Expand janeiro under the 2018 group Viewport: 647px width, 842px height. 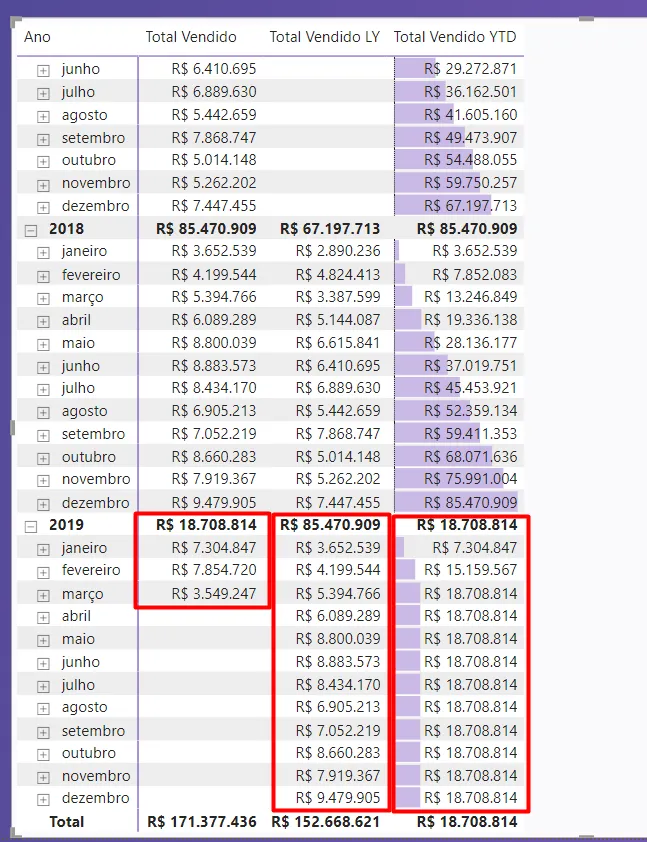coord(43,252)
